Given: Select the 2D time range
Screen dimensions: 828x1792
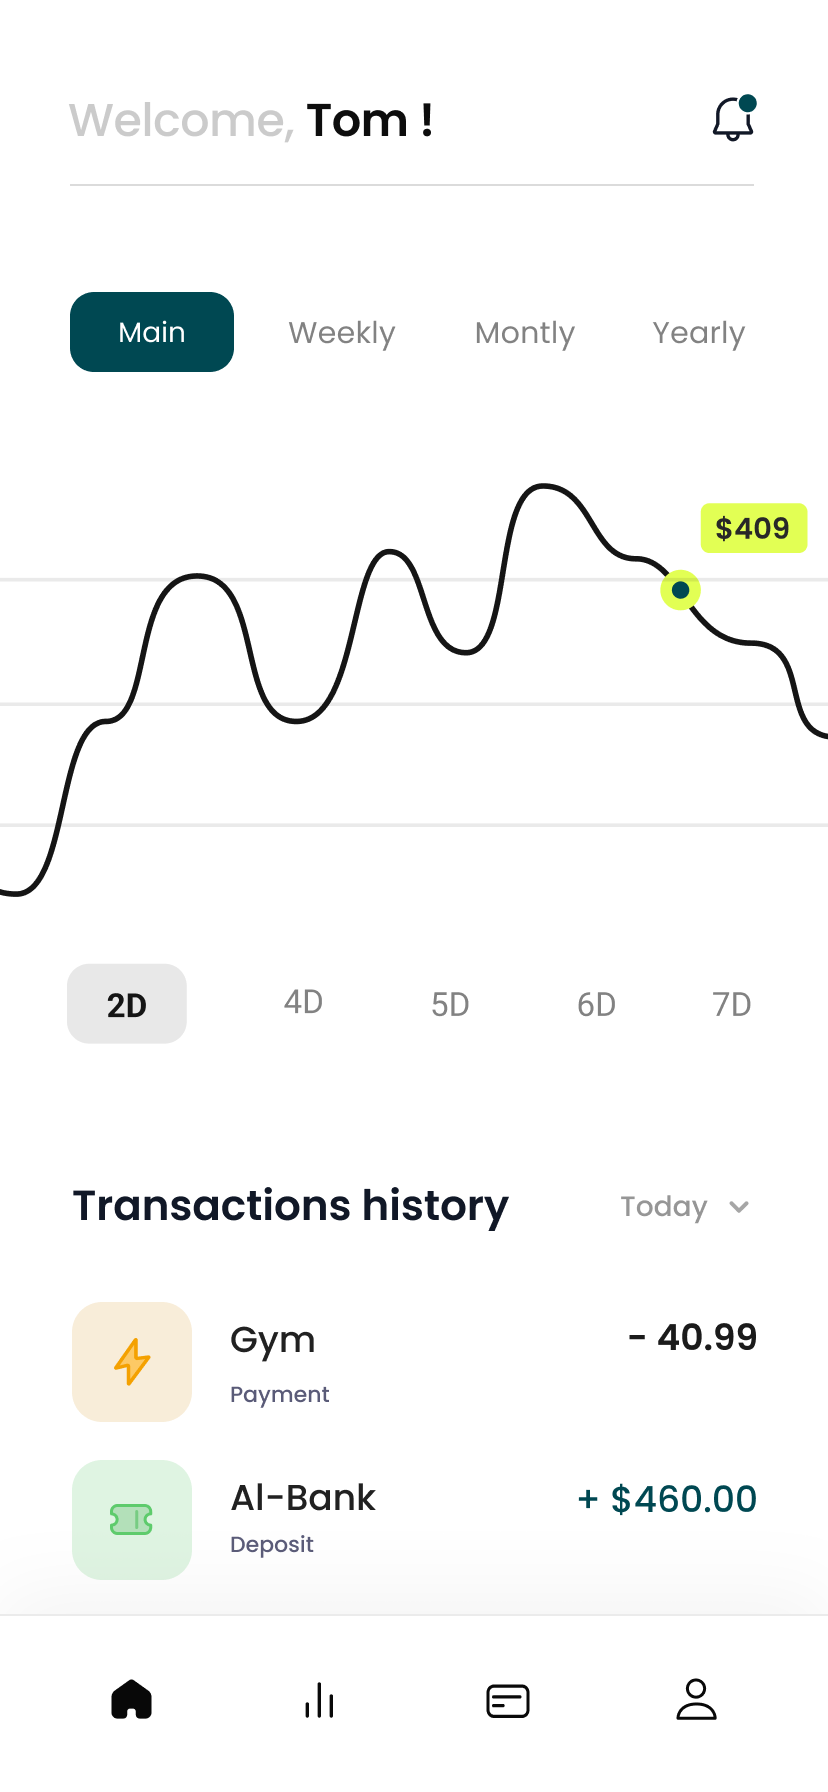Looking at the screenshot, I should [x=127, y=1004].
